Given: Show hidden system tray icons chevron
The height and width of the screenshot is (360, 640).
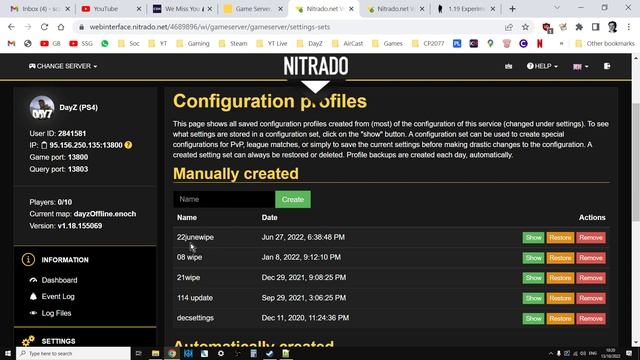Looking at the screenshot, I should point(550,353).
